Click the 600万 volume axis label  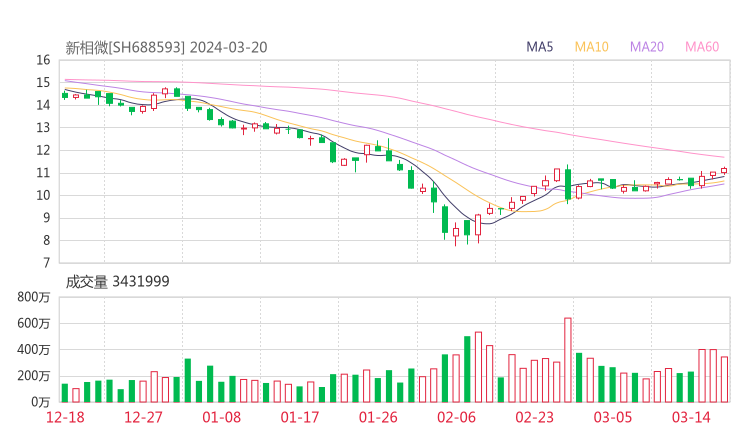point(34,323)
